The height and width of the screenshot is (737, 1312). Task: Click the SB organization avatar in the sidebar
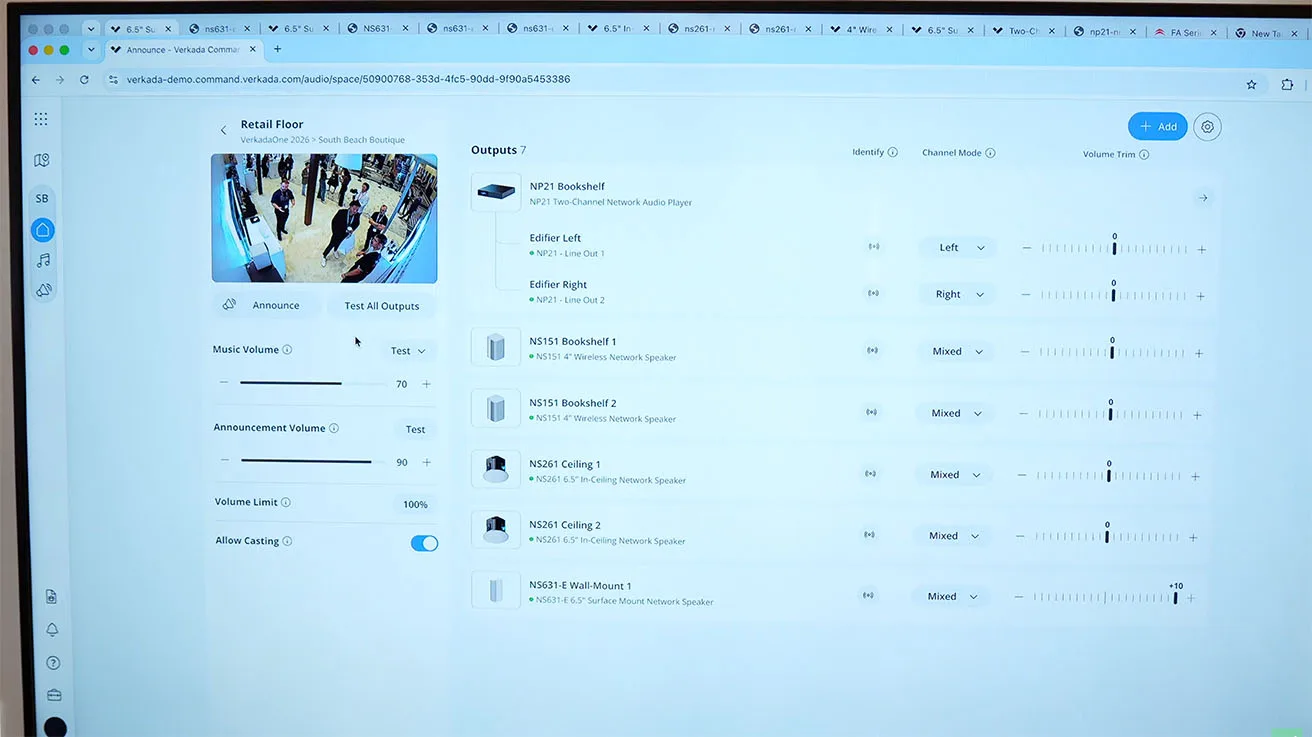coord(42,198)
